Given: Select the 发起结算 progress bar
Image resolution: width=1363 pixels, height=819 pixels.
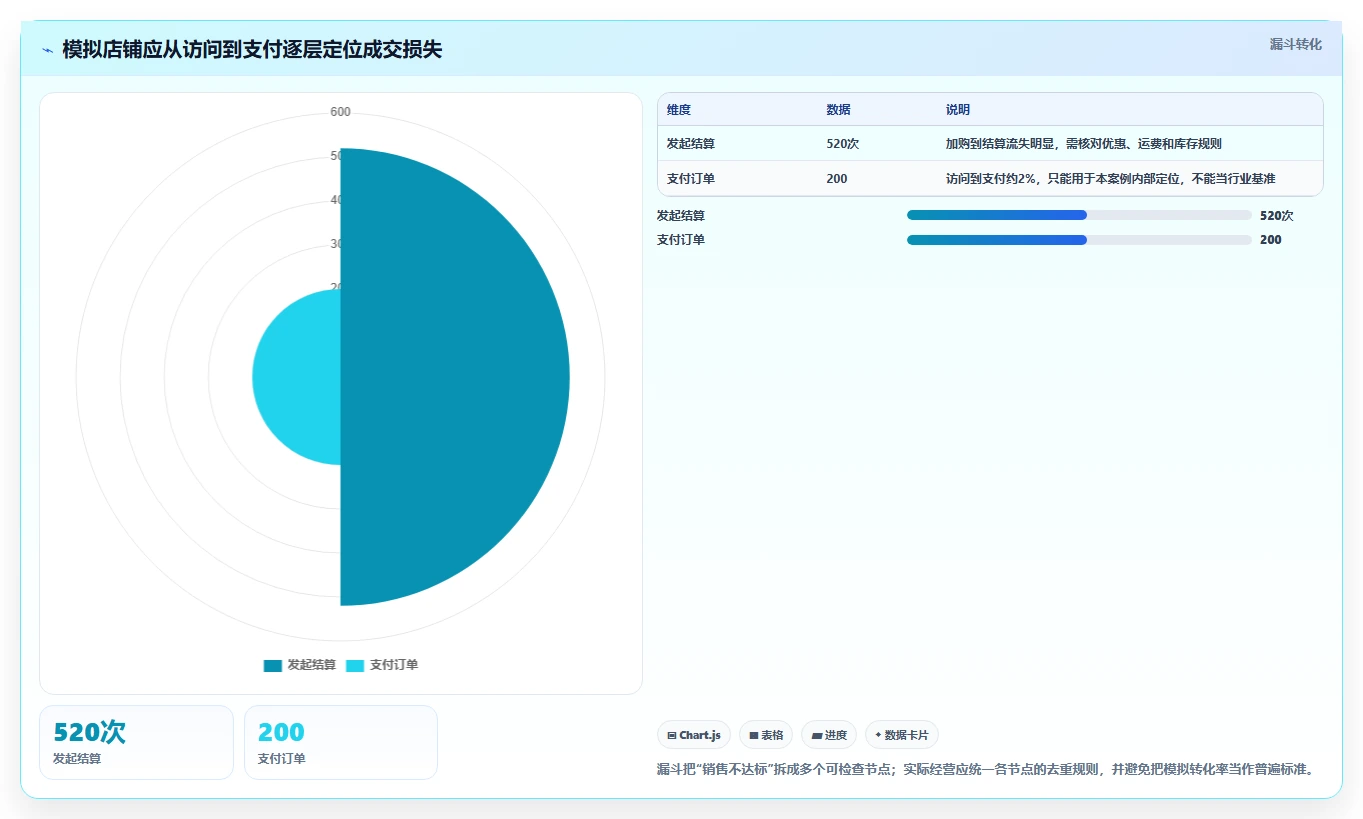Looking at the screenshot, I should [1079, 215].
